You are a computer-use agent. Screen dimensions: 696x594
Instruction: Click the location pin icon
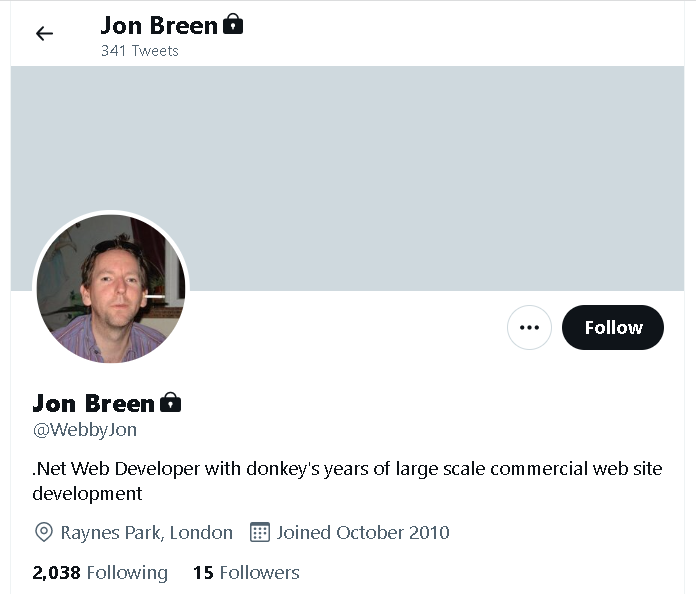[x=44, y=532]
